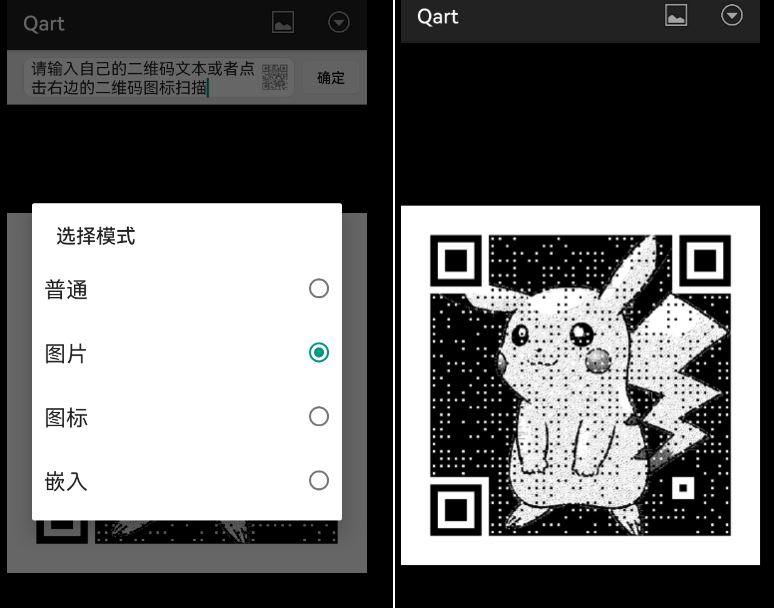Tap the Pikachu QR code image
Viewport: 774px width, 608px height.
(580, 385)
